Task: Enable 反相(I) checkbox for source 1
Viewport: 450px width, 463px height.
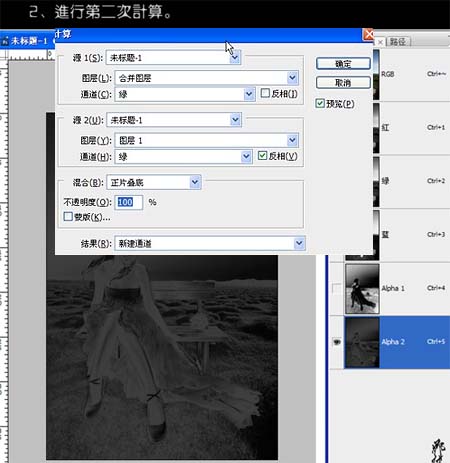Action: point(265,93)
